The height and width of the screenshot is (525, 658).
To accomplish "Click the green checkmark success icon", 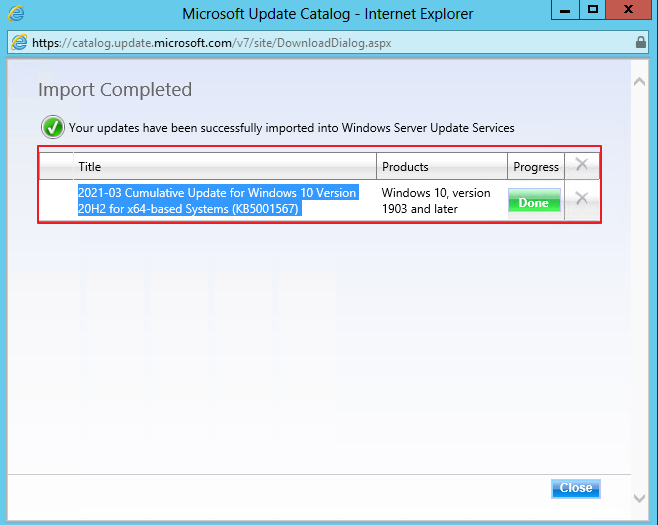I will point(53,127).
